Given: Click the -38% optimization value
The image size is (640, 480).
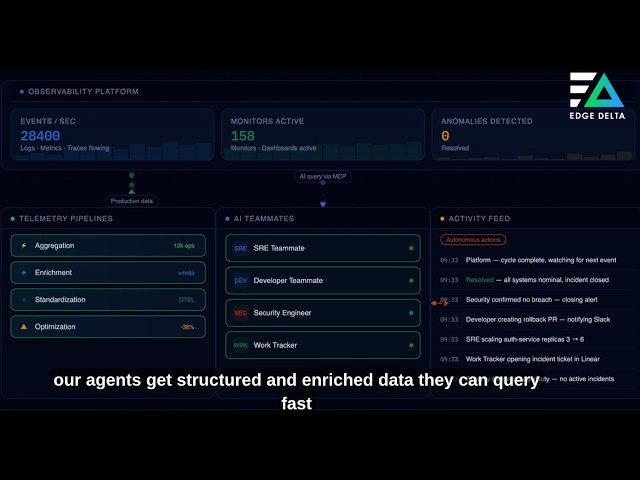Looking at the screenshot, I should pyautogui.click(x=187, y=327).
